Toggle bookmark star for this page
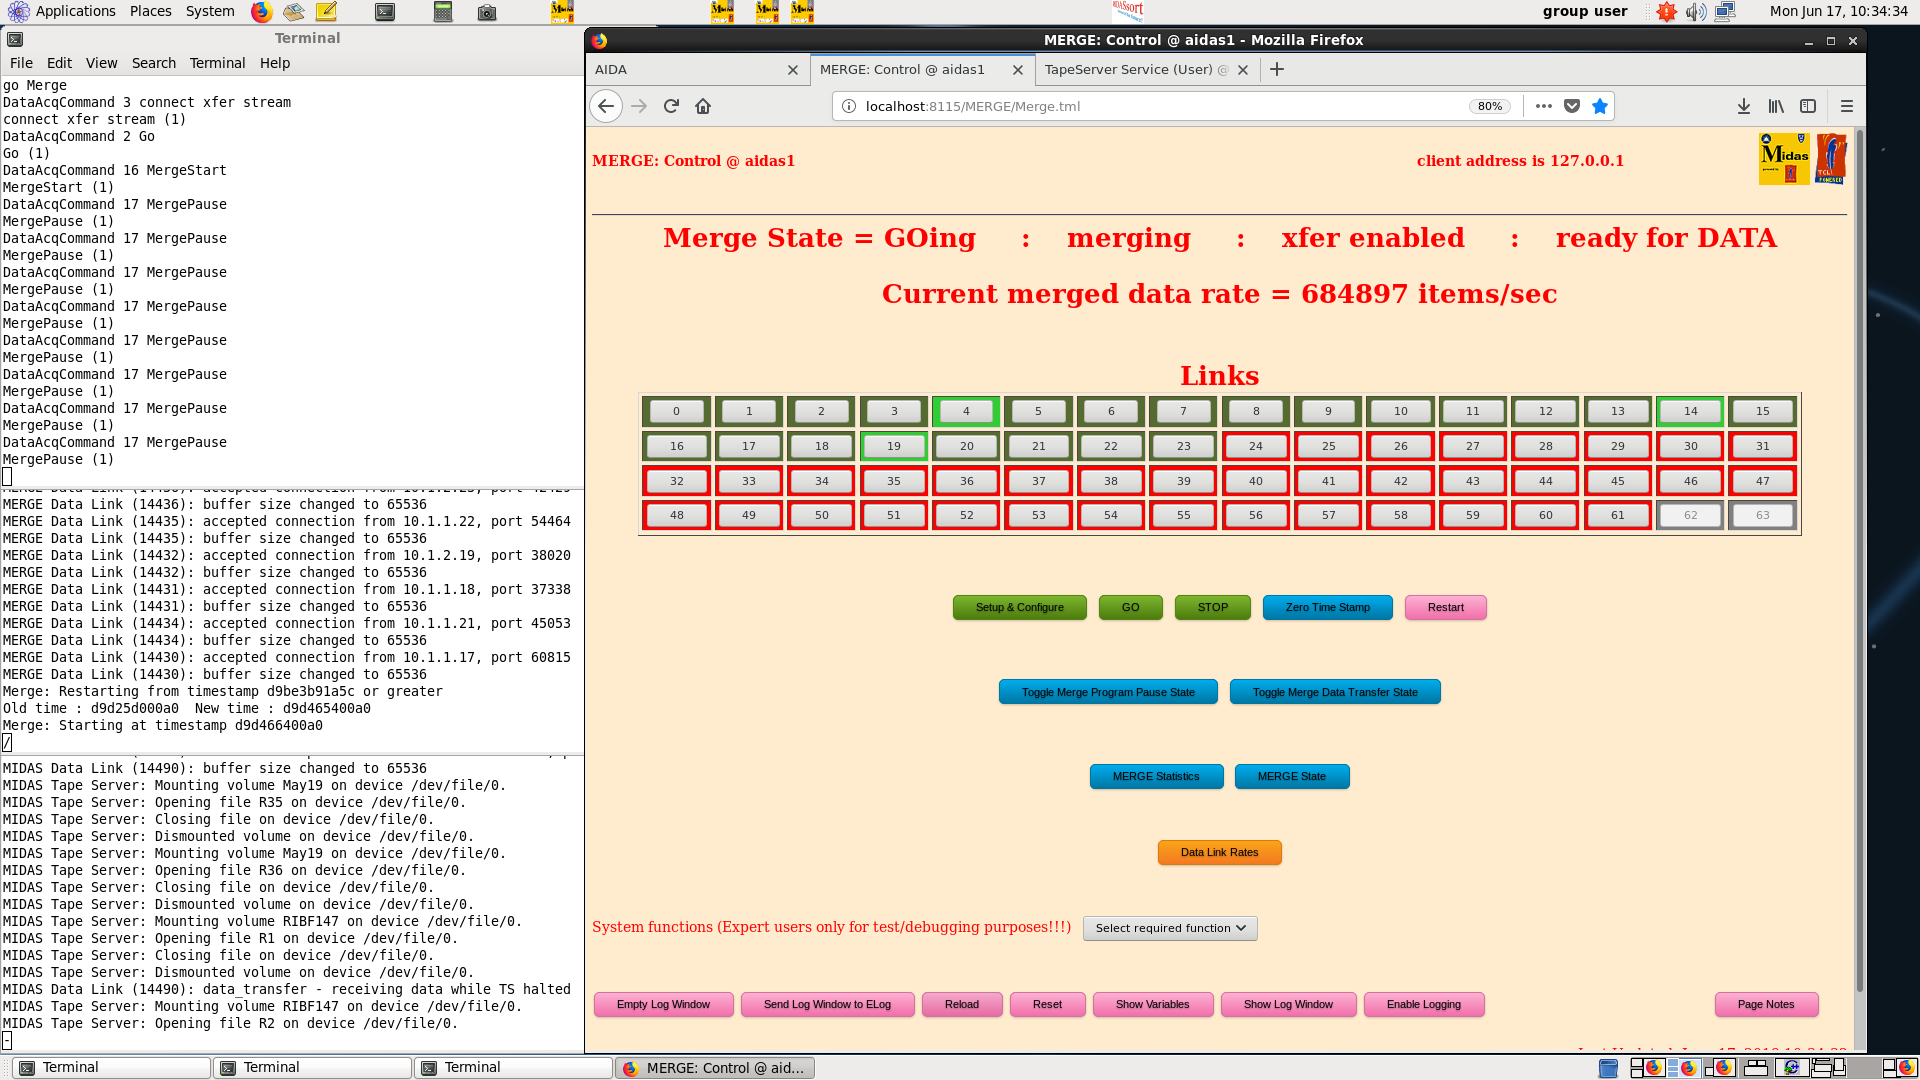The image size is (1920, 1080). pyautogui.click(x=1600, y=106)
